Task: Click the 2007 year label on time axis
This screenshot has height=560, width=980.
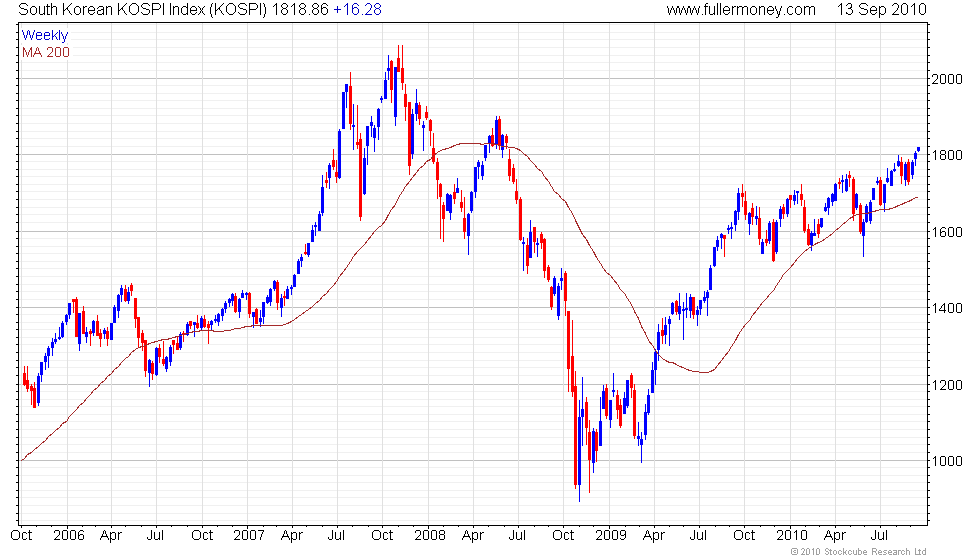Action: point(249,535)
